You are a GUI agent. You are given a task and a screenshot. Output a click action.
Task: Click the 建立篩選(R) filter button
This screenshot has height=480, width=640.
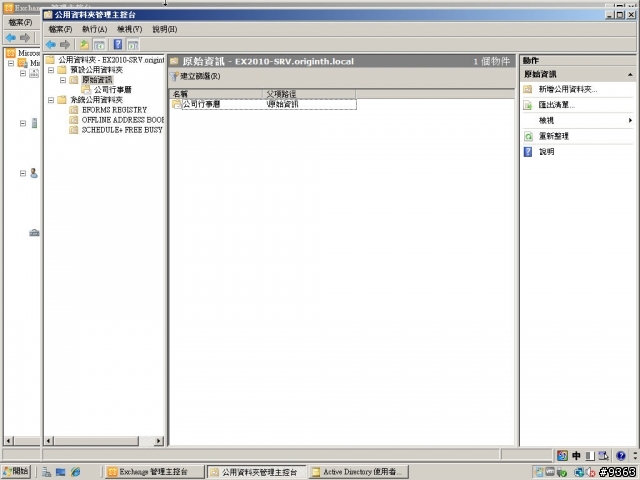196,76
